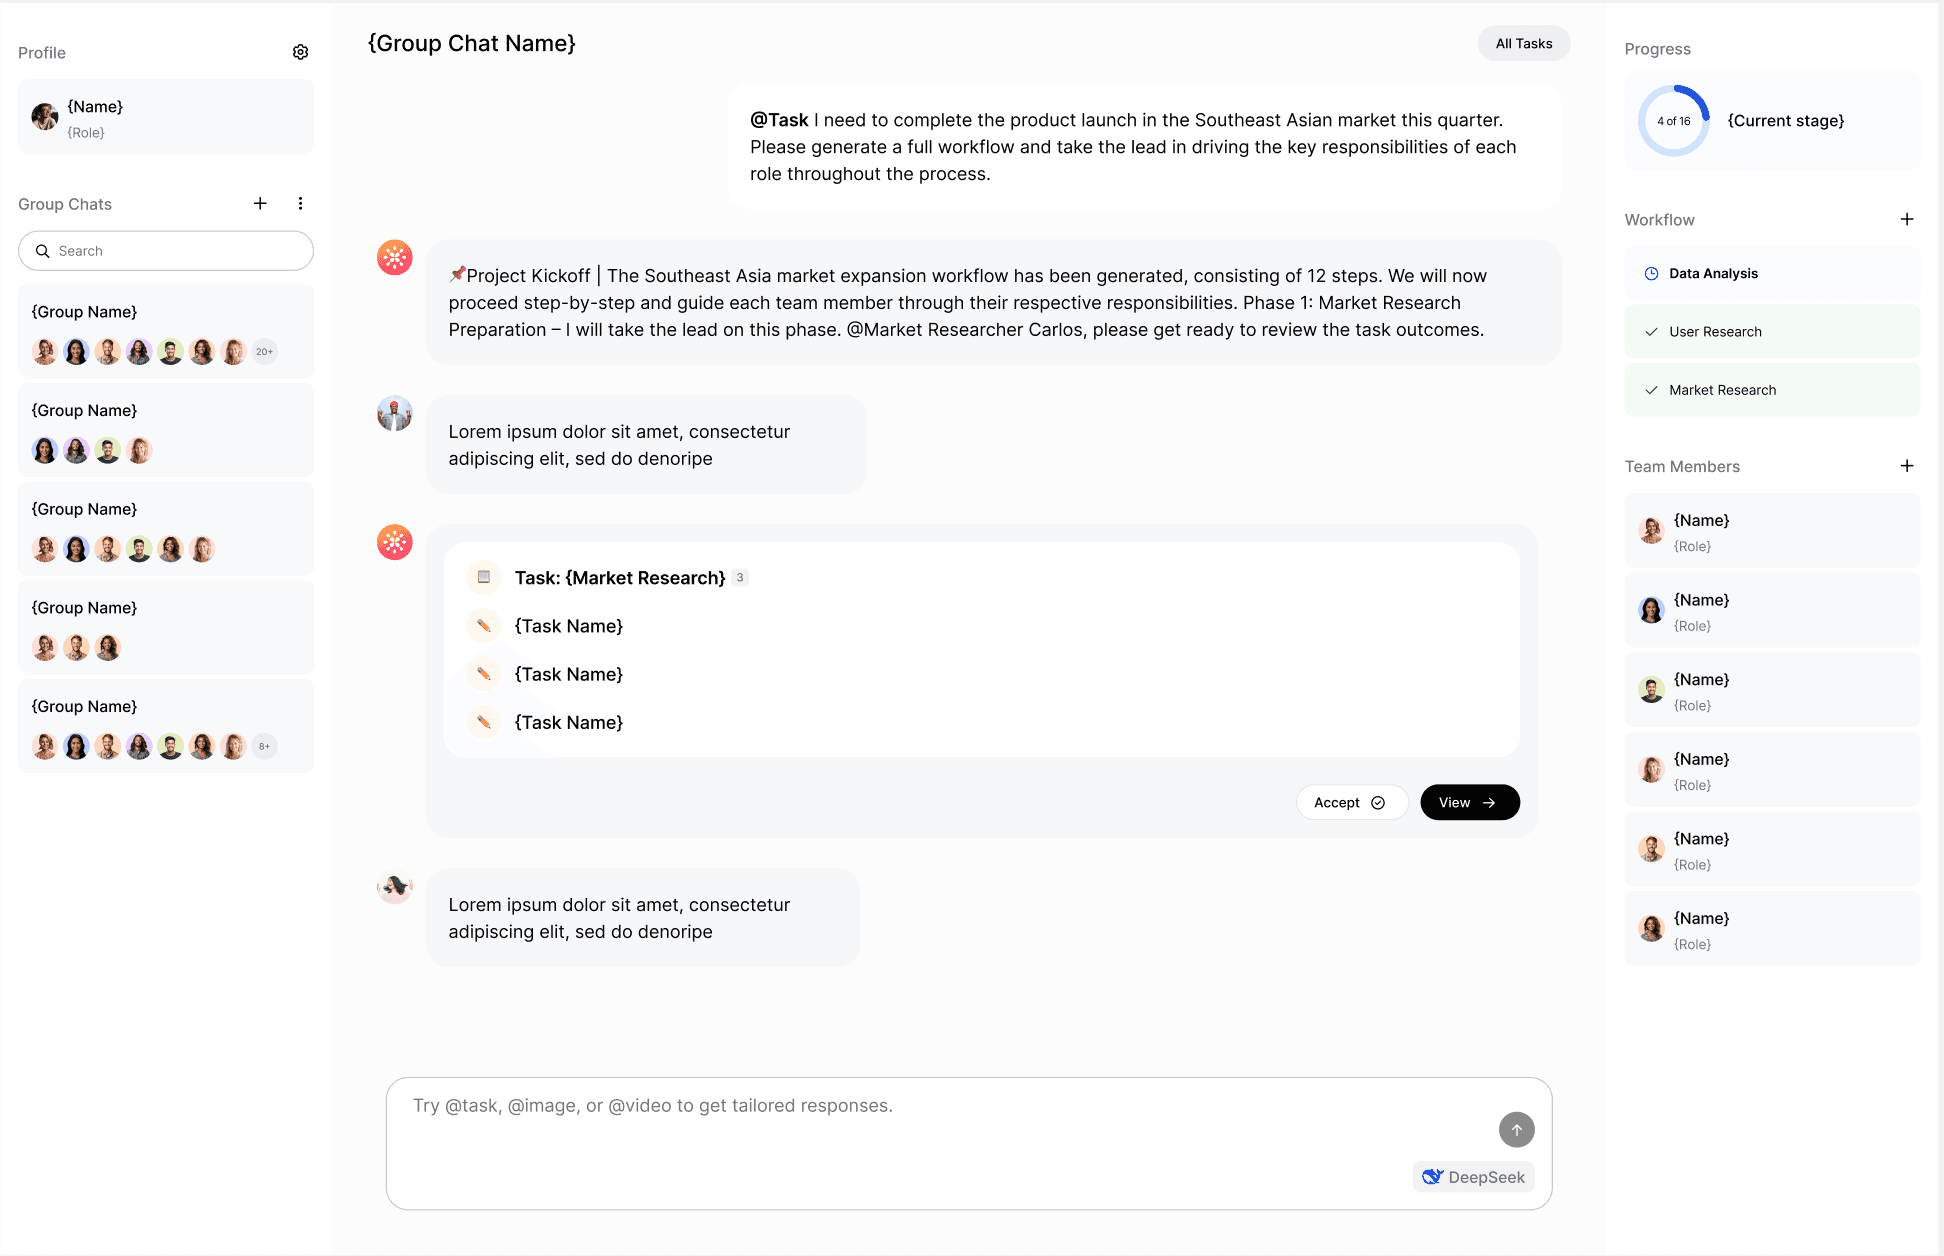The width and height of the screenshot is (1944, 1256).
Task: Open the All Tasks view
Action: pos(1523,43)
